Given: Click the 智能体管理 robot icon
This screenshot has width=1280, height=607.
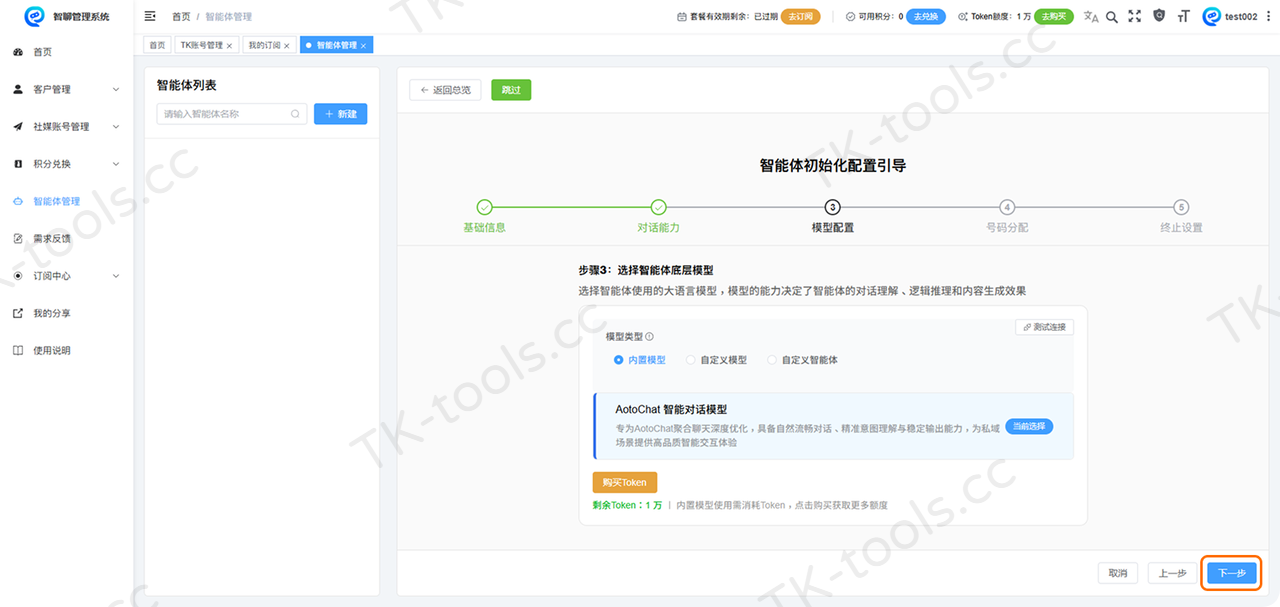Looking at the screenshot, I should click(18, 201).
